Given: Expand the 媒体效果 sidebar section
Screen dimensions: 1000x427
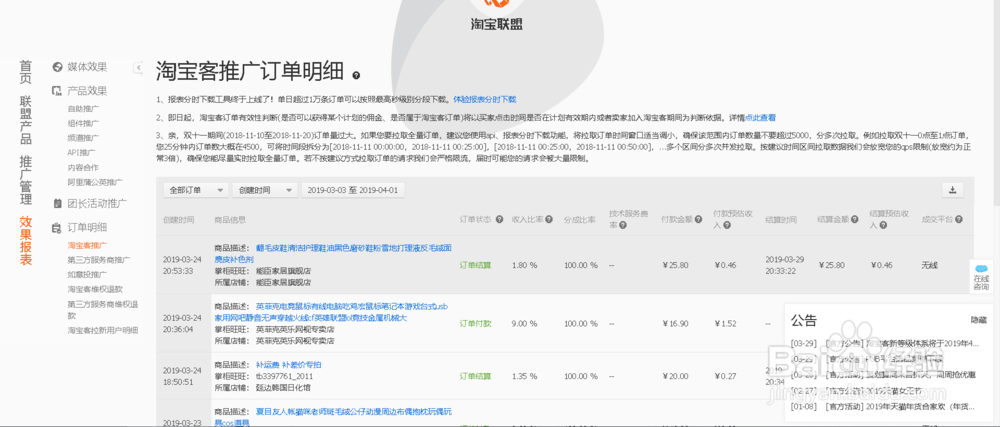Looking at the screenshot, I should coord(87,67).
